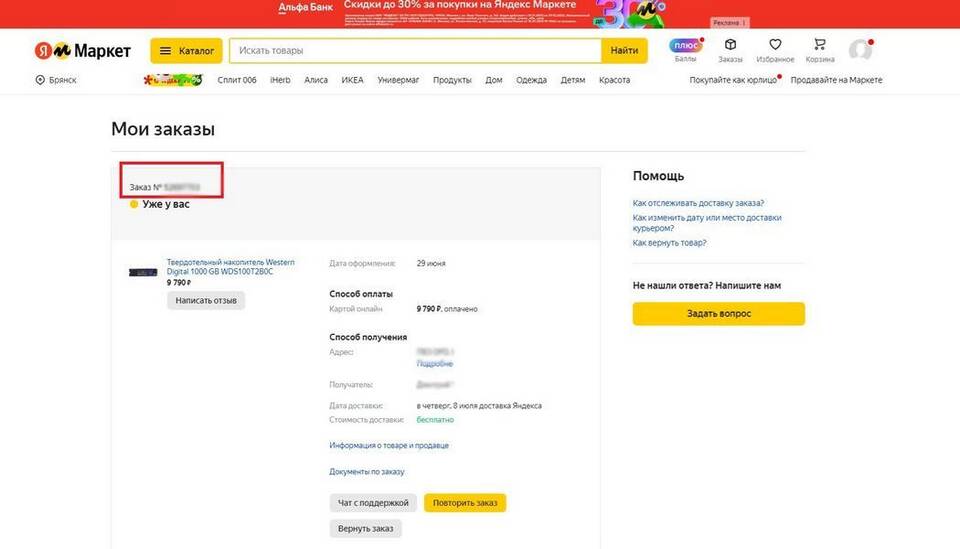Open the user profile avatar

[860, 50]
